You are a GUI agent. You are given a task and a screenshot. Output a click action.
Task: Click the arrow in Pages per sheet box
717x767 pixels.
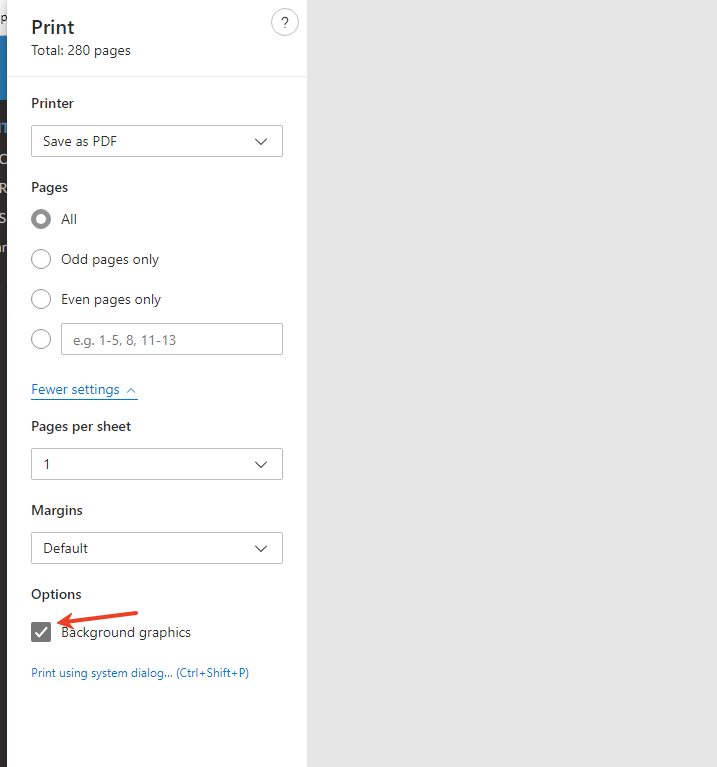click(261, 464)
